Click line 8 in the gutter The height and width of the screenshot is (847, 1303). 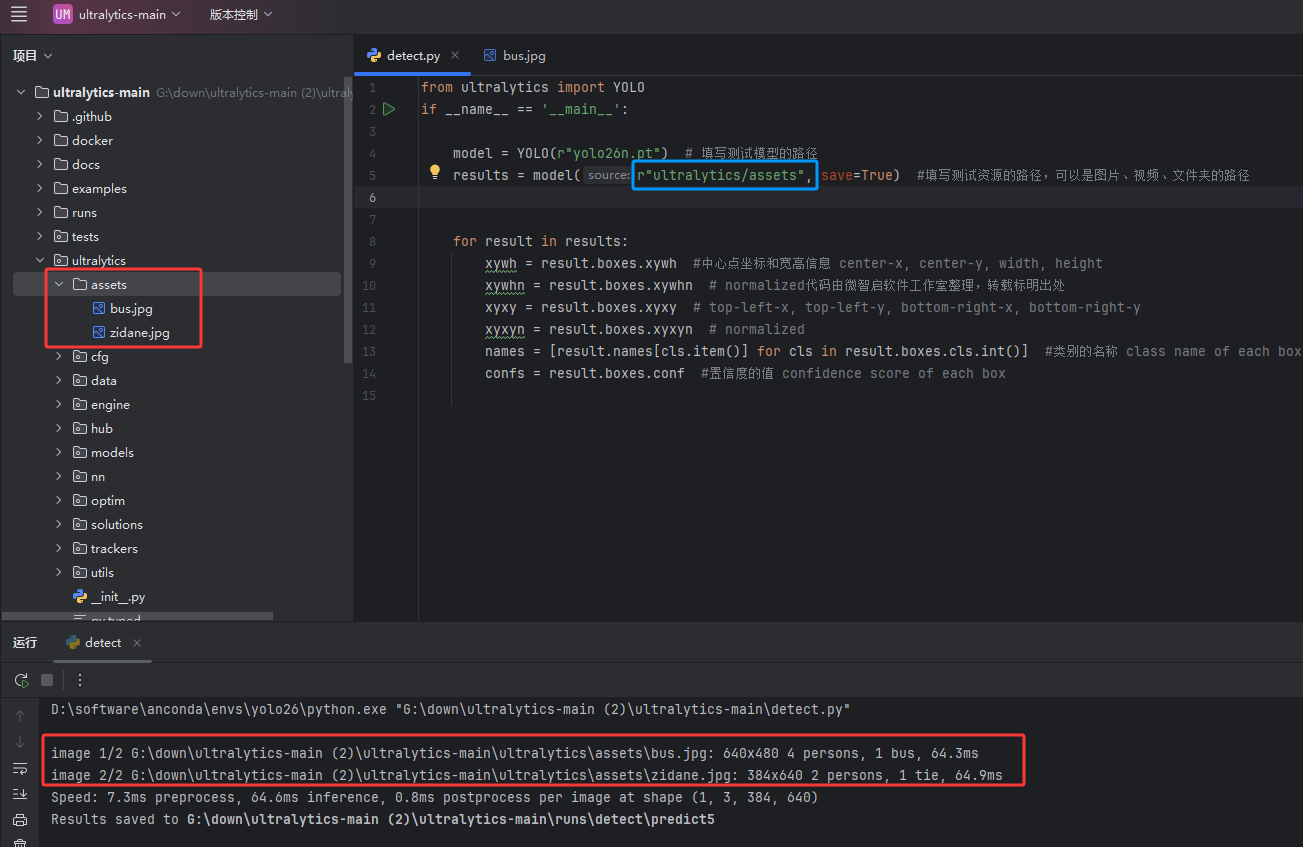click(371, 241)
